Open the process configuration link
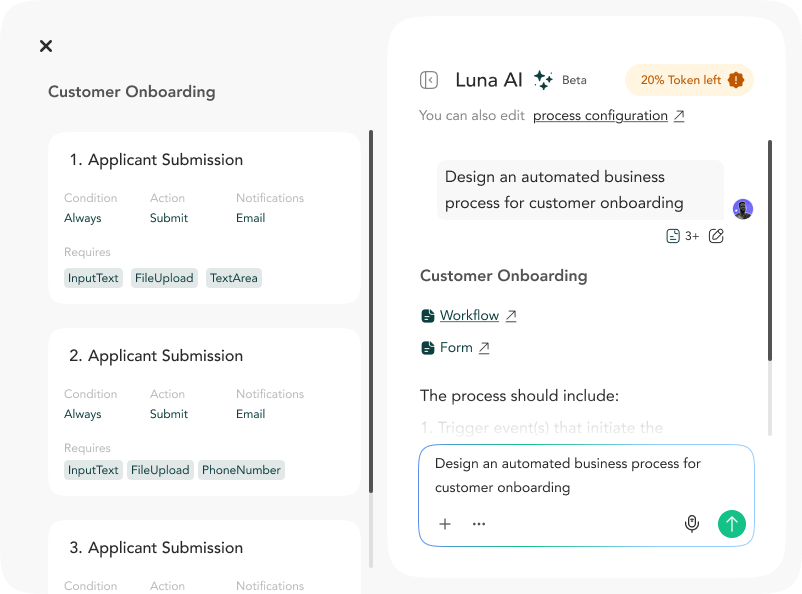The image size is (802, 594). click(x=601, y=115)
